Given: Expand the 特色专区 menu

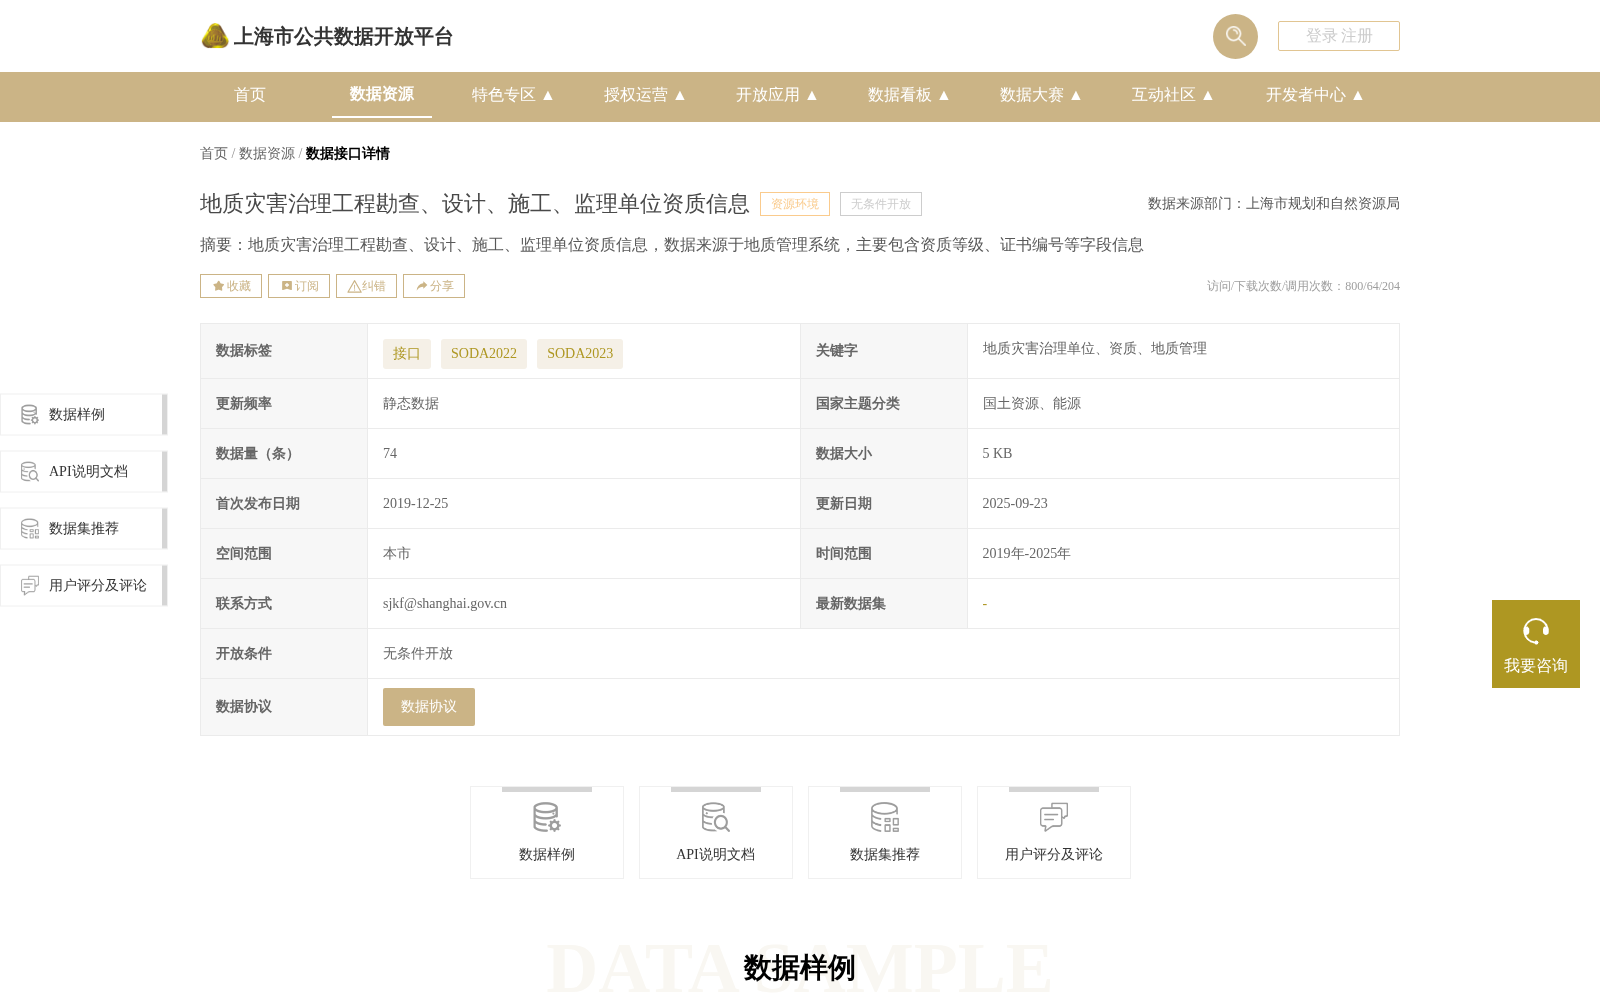Looking at the screenshot, I should pos(513,95).
